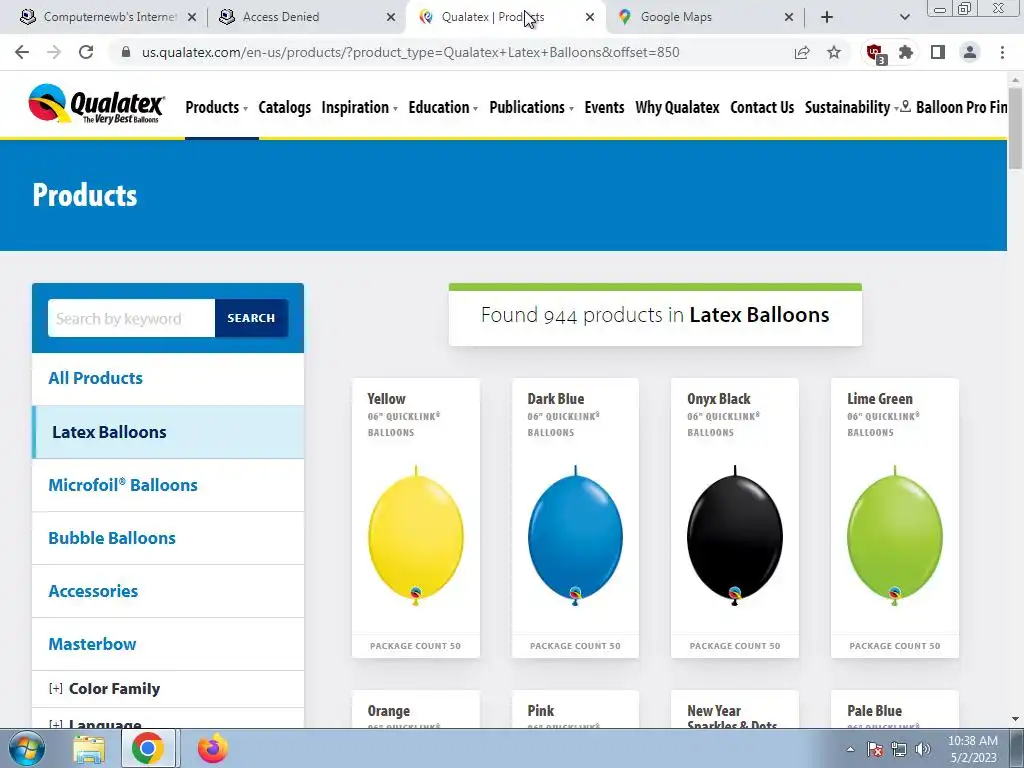Open a new browser tab

(827, 17)
